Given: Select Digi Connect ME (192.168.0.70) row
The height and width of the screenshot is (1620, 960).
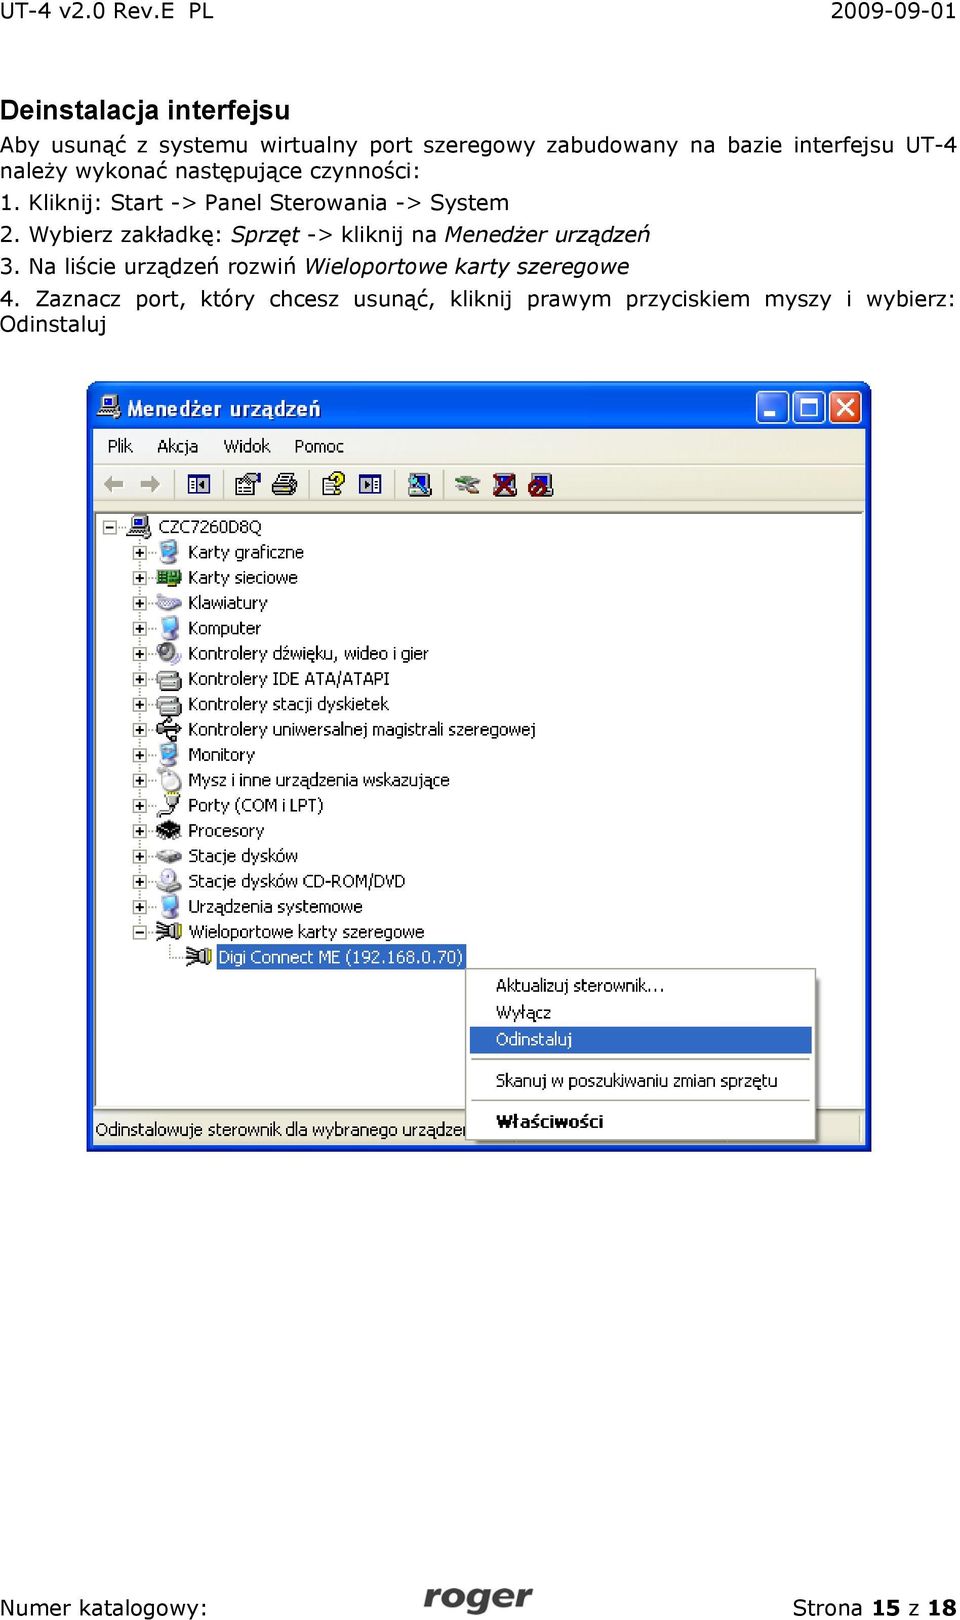Looking at the screenshot, I should (x=340, y=957).
